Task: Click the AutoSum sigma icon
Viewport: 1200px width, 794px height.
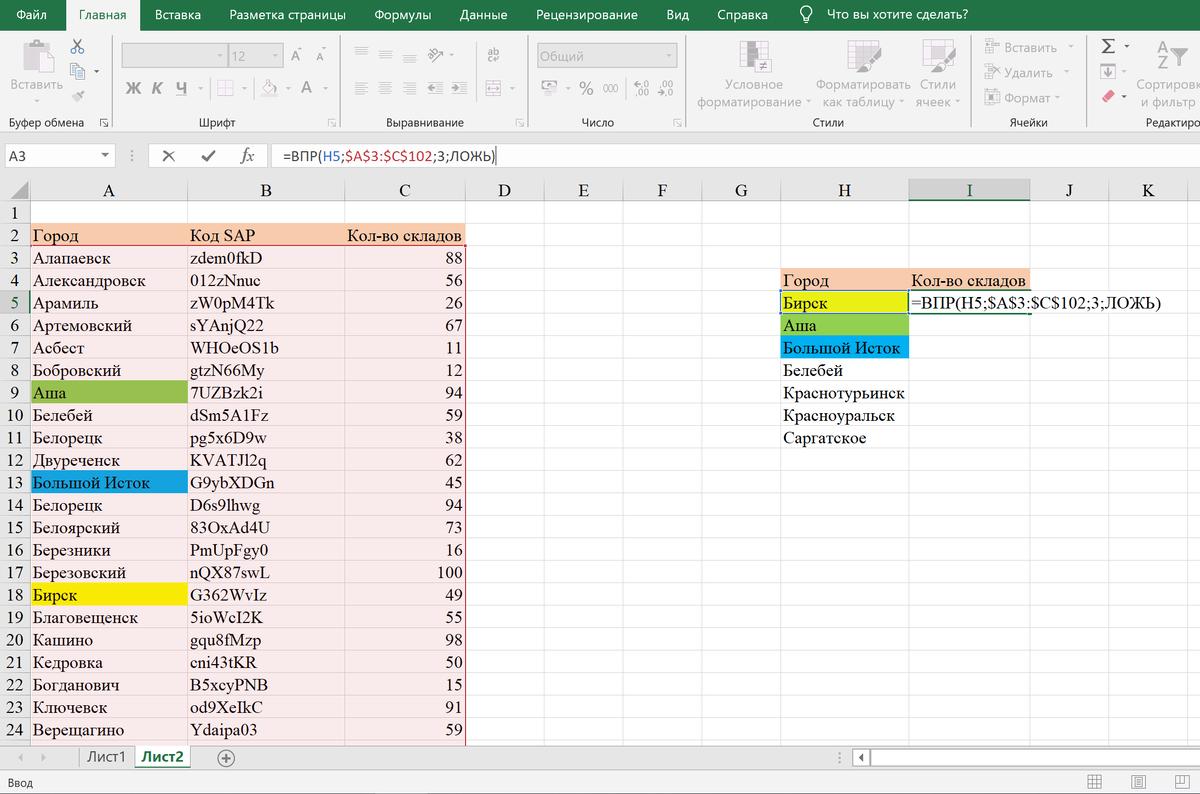Action: point(1107,46)
